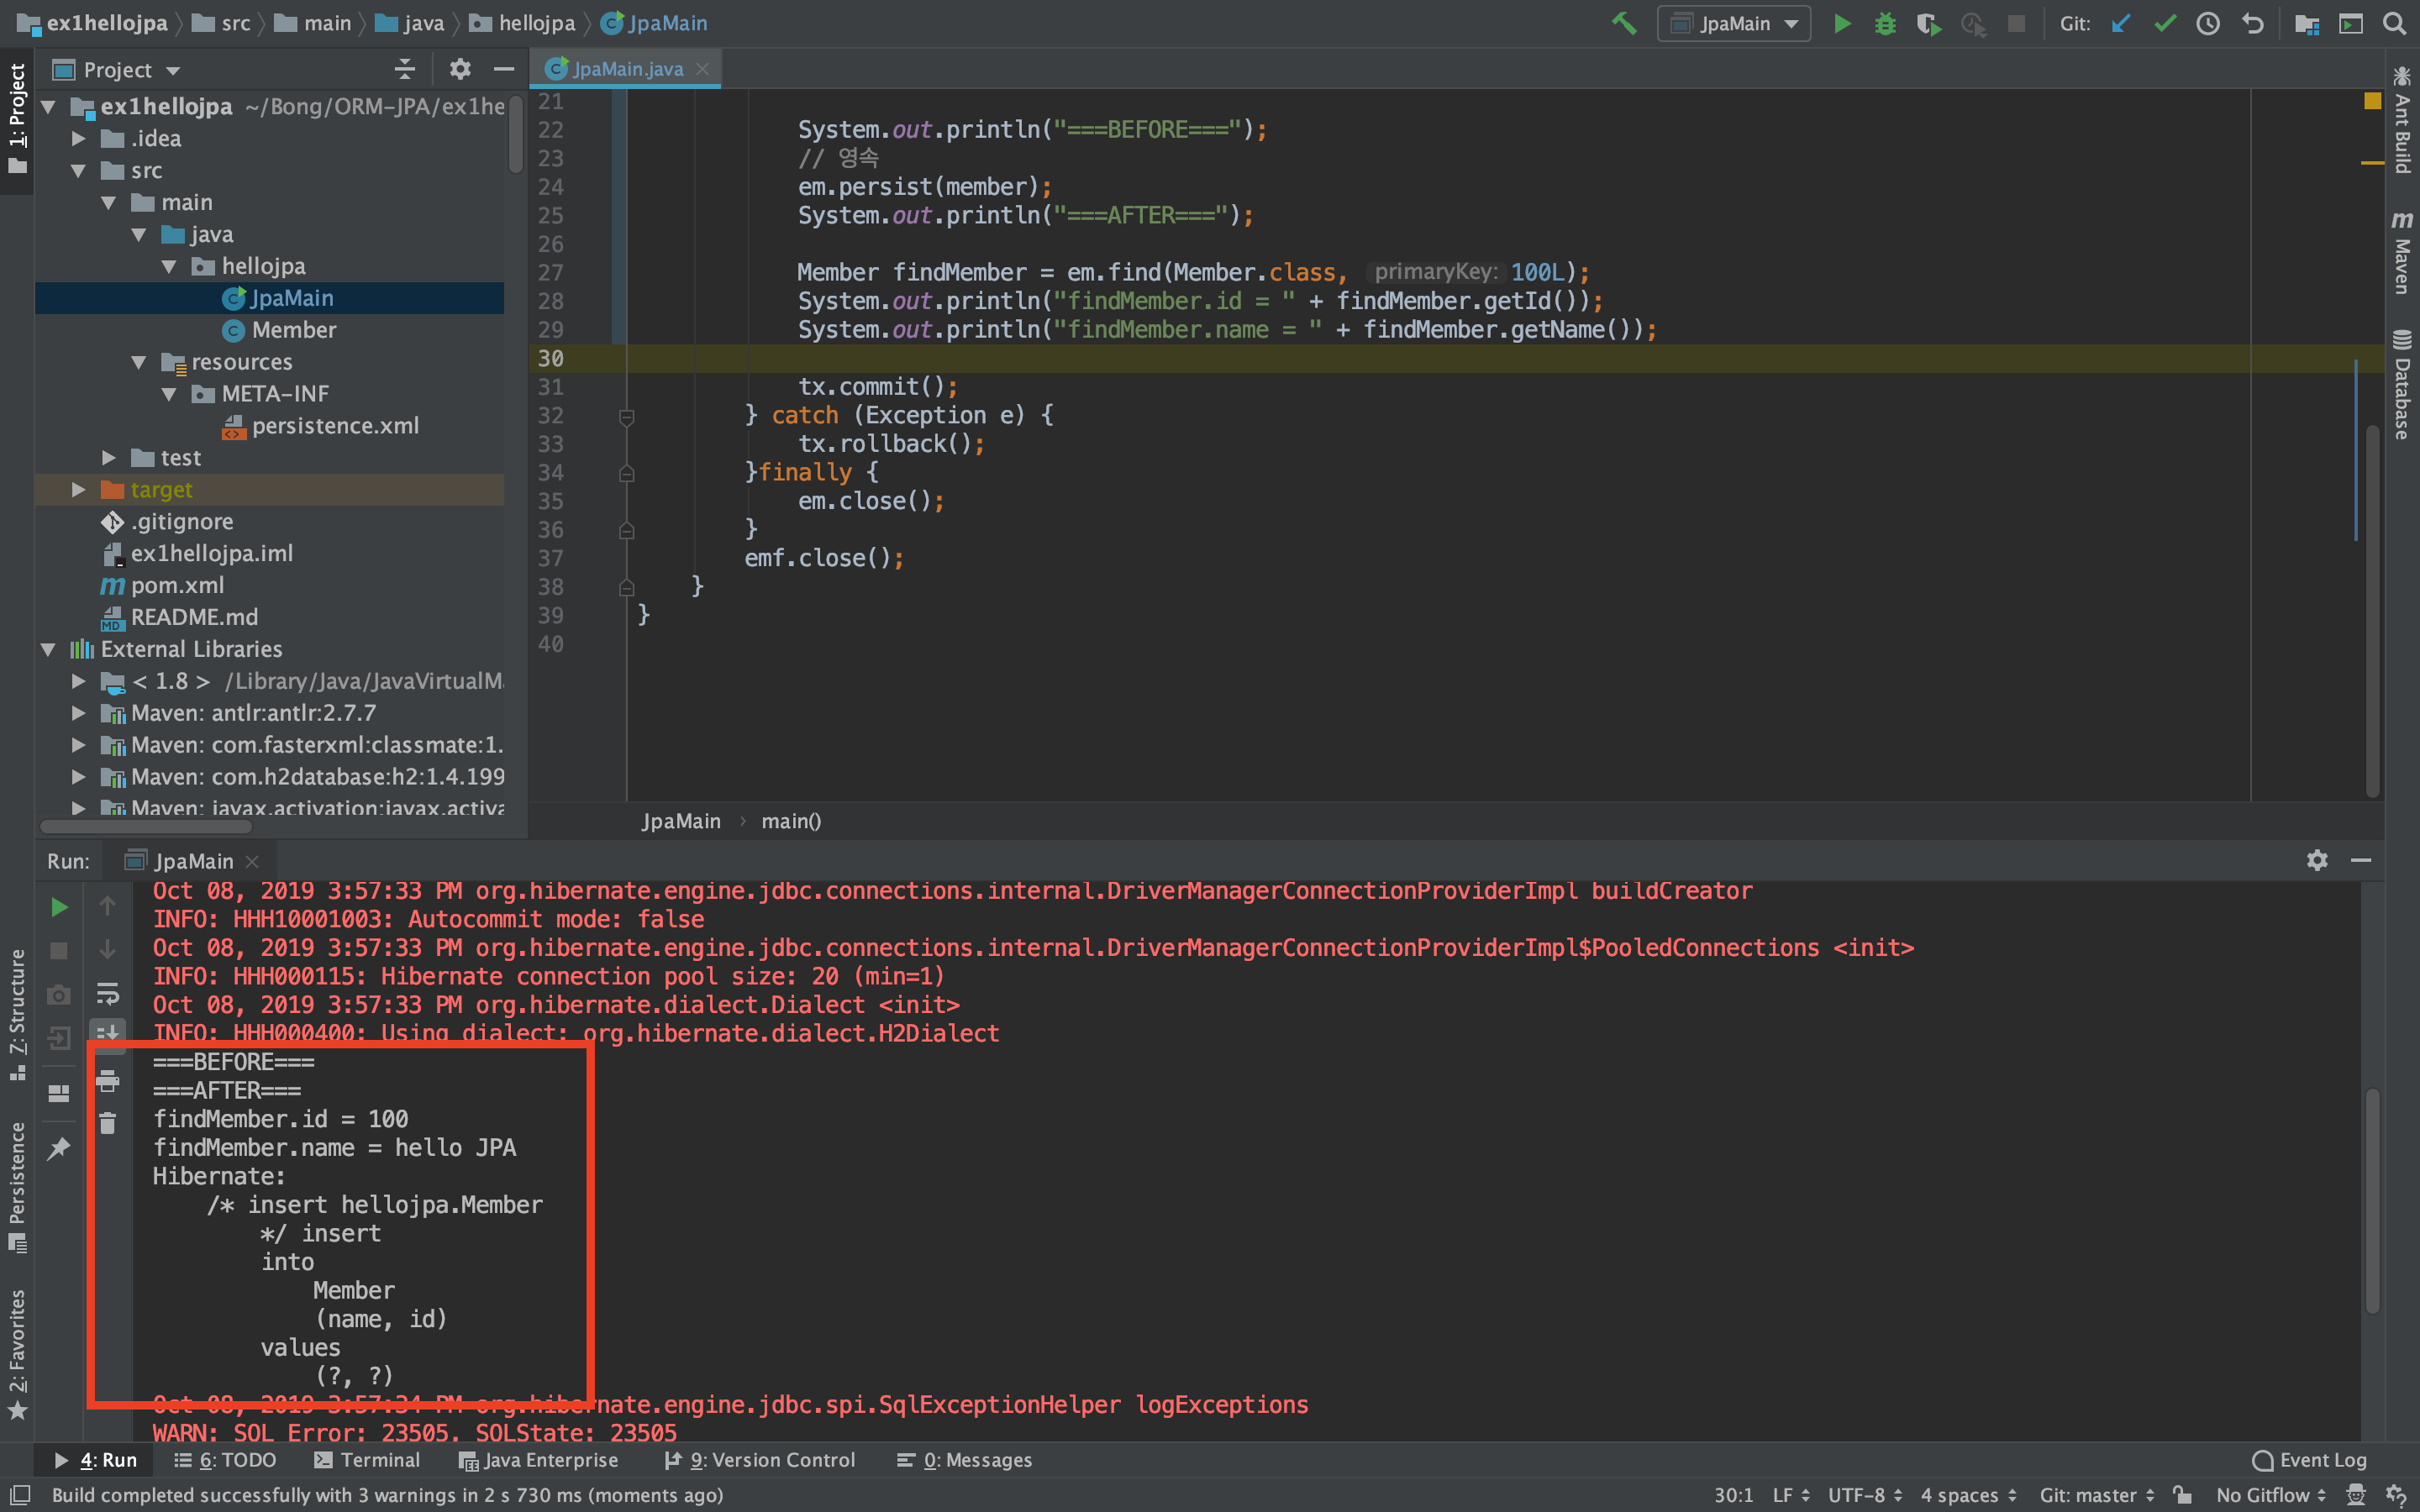
Task: Rerun JpaMain in the Run panel
Action: pos(59,907)
